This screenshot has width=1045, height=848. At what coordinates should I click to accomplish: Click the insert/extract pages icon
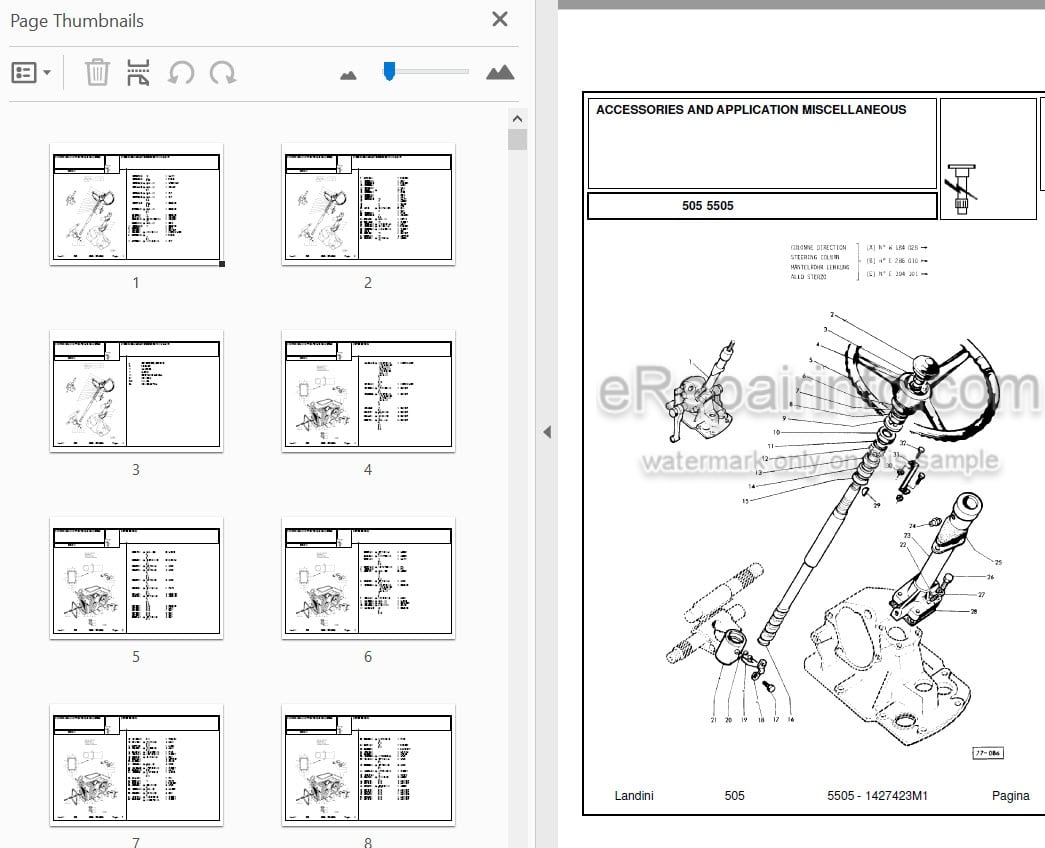[x=138, y=73]
